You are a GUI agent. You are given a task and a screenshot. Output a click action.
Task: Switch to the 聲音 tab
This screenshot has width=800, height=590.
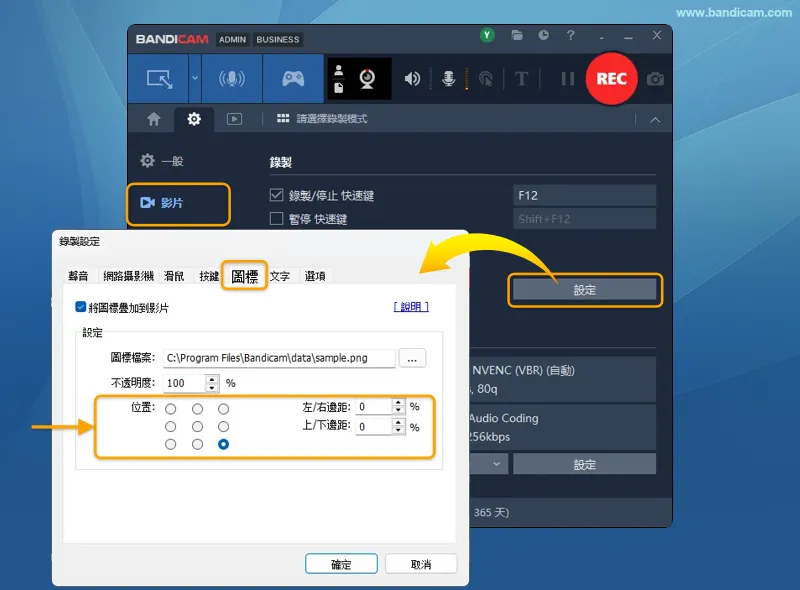[78, 276]
